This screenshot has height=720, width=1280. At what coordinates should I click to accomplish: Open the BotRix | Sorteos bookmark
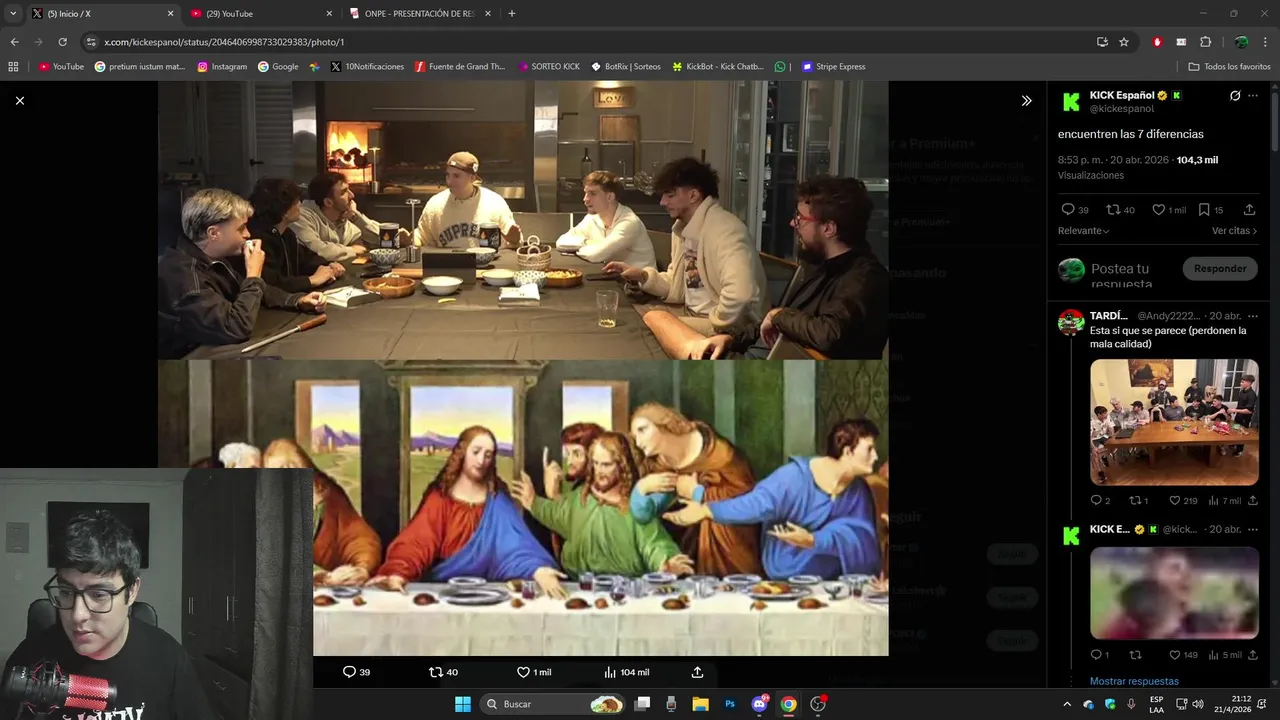(626, 67)
